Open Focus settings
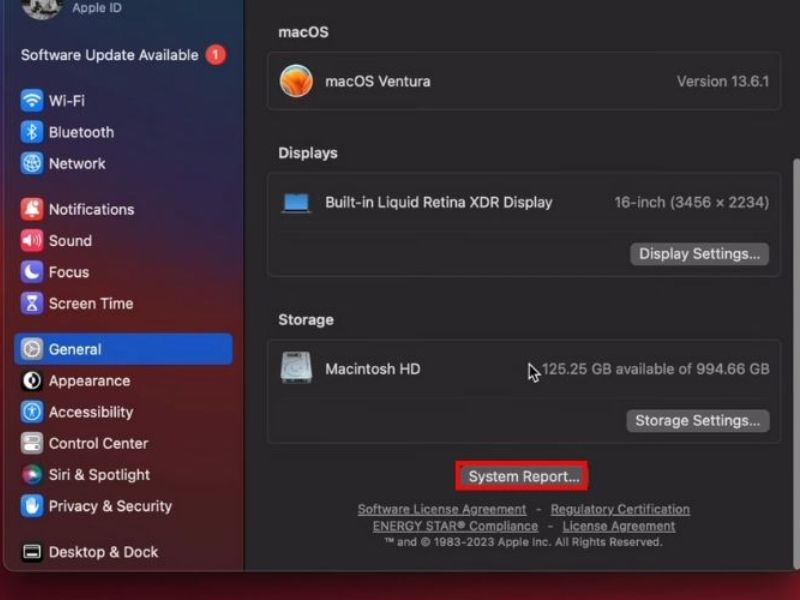 123,272
